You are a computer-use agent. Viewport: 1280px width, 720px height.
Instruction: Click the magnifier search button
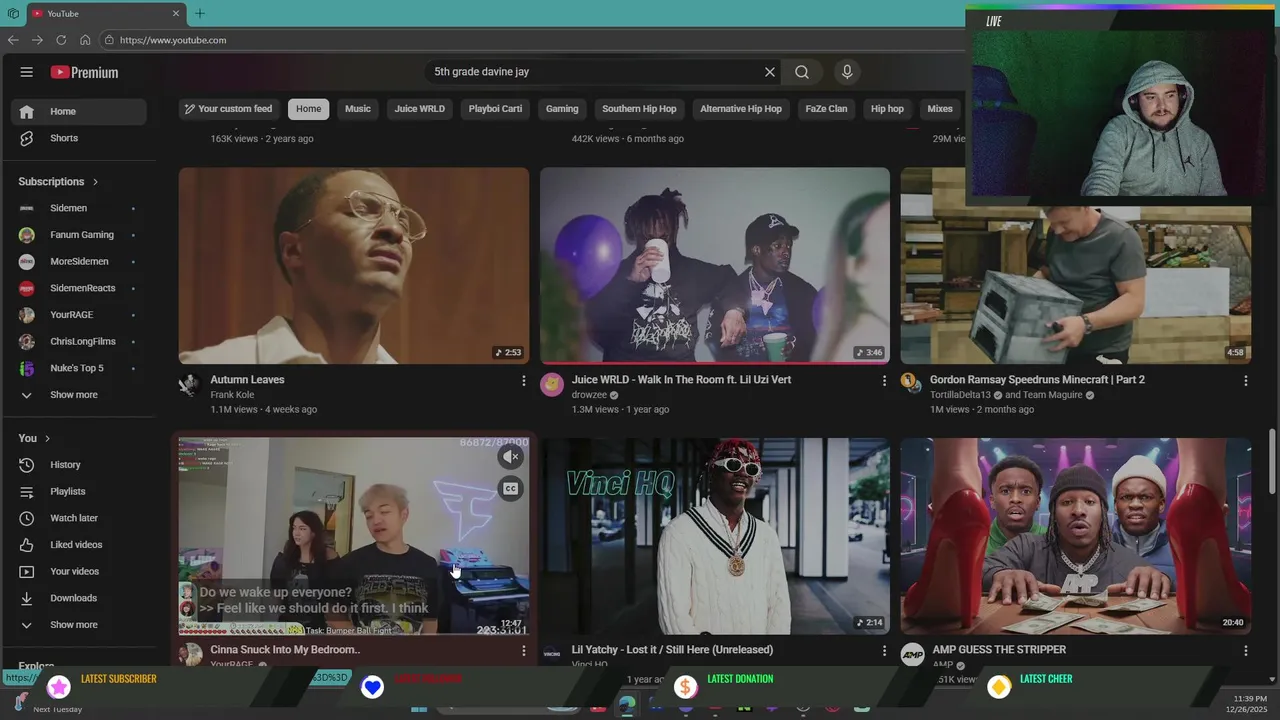coord(802,72)
